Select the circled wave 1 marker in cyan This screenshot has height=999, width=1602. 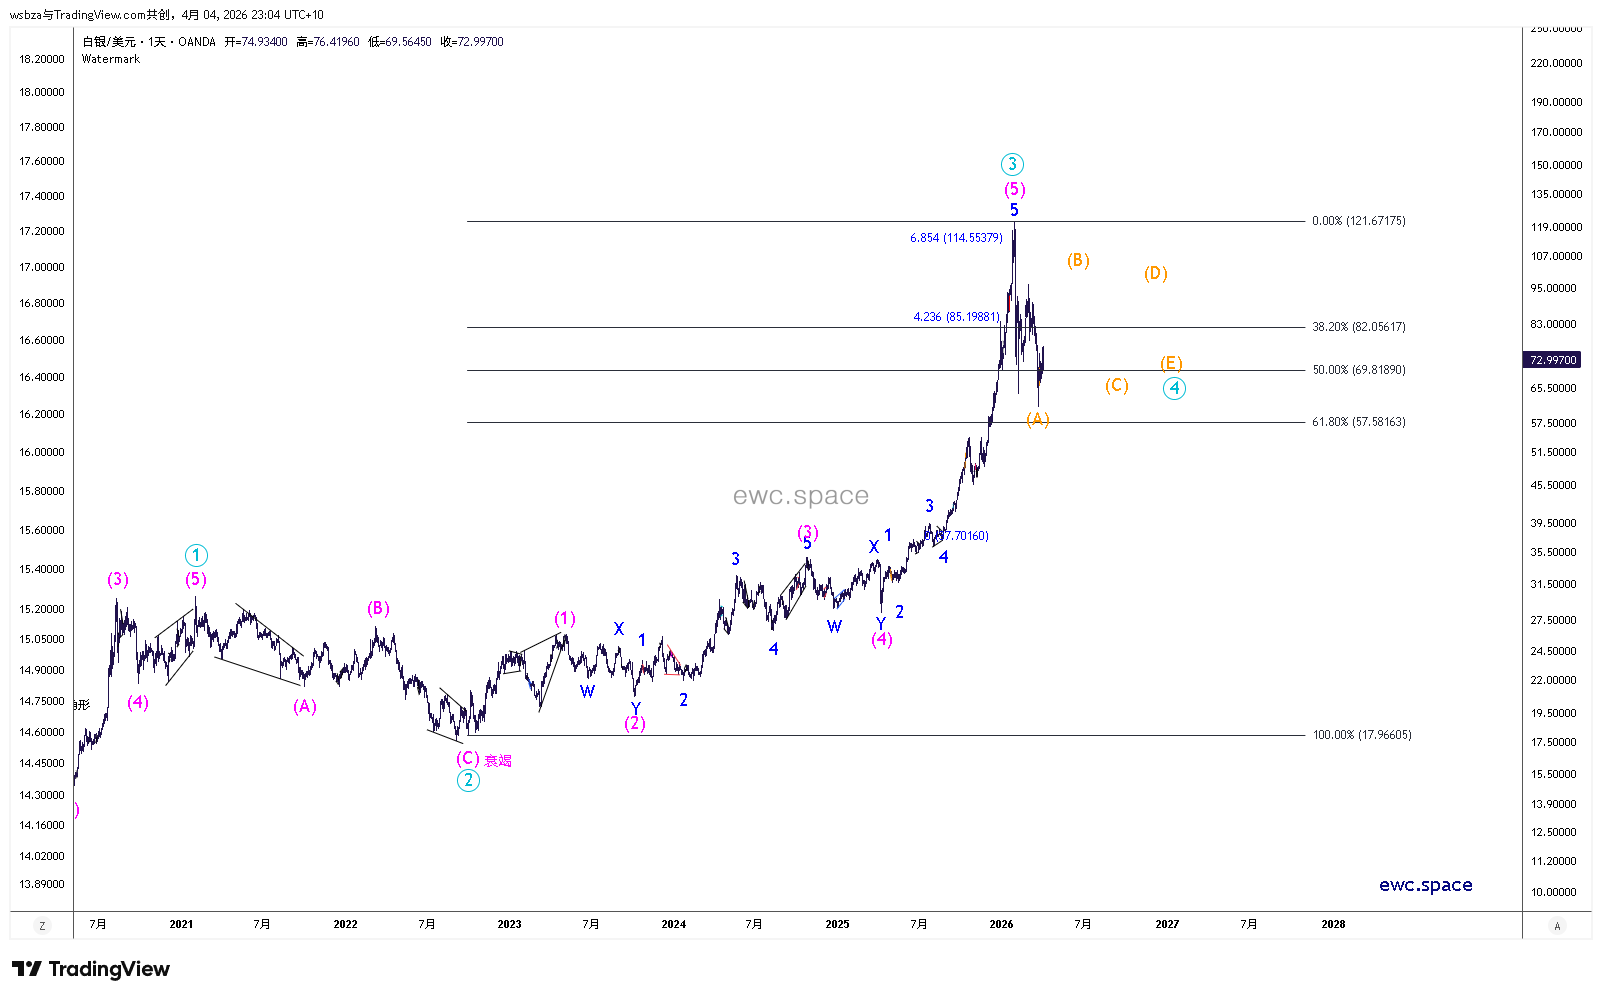(x=196, y=555)
